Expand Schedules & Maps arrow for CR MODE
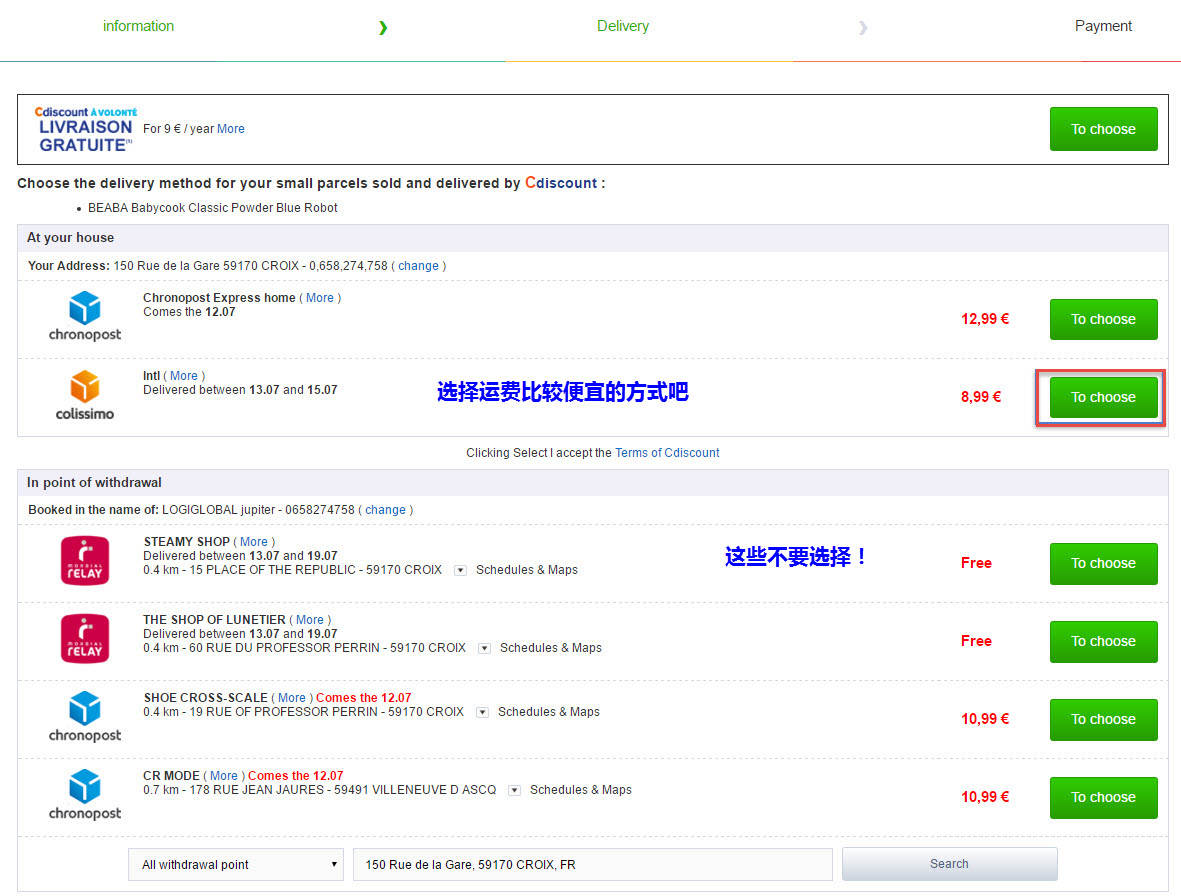 point(514,791)
